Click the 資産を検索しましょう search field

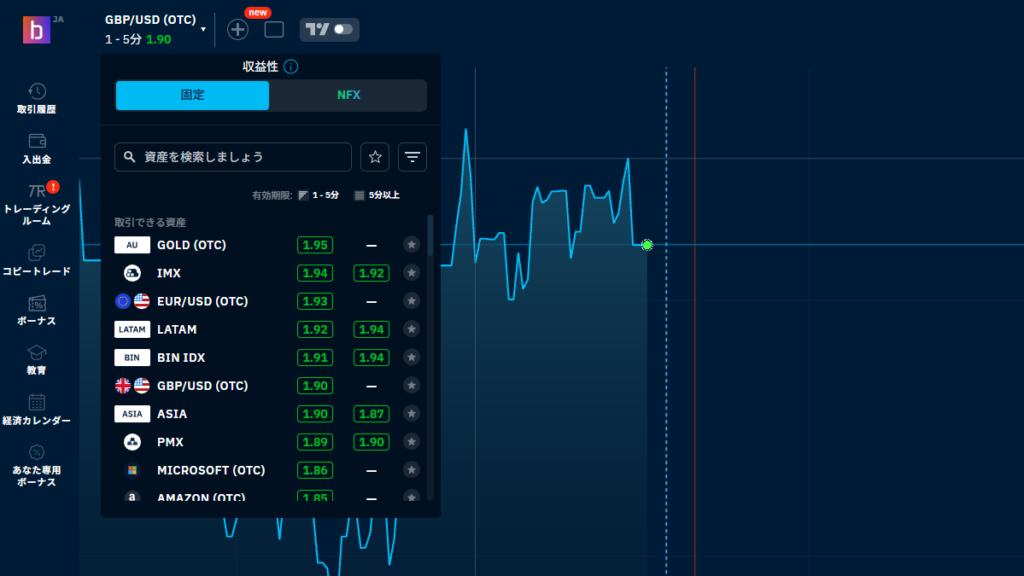click(234, 157)
